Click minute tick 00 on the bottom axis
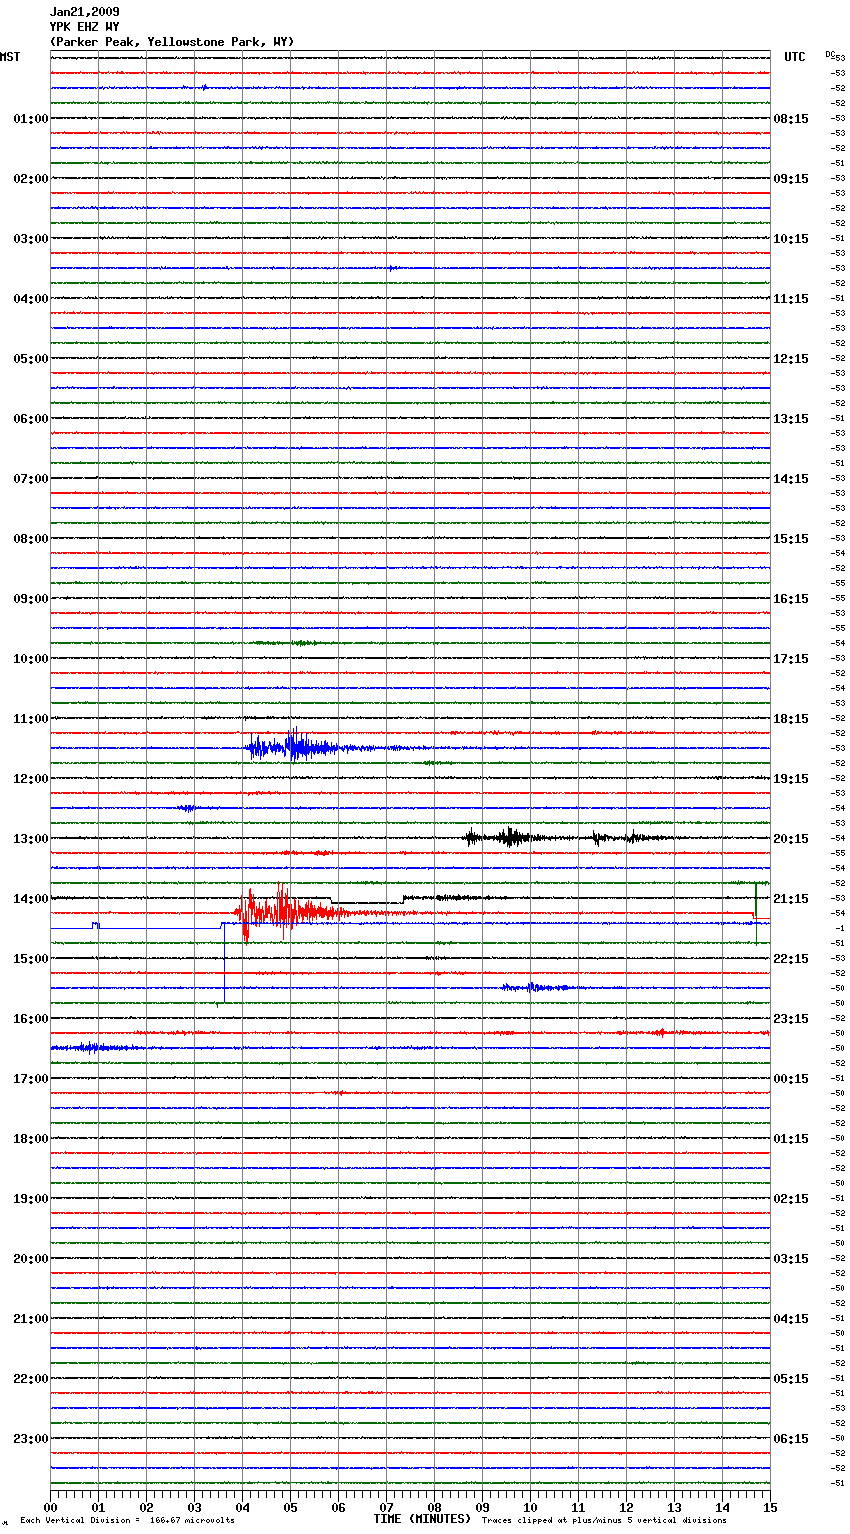 50,1507
